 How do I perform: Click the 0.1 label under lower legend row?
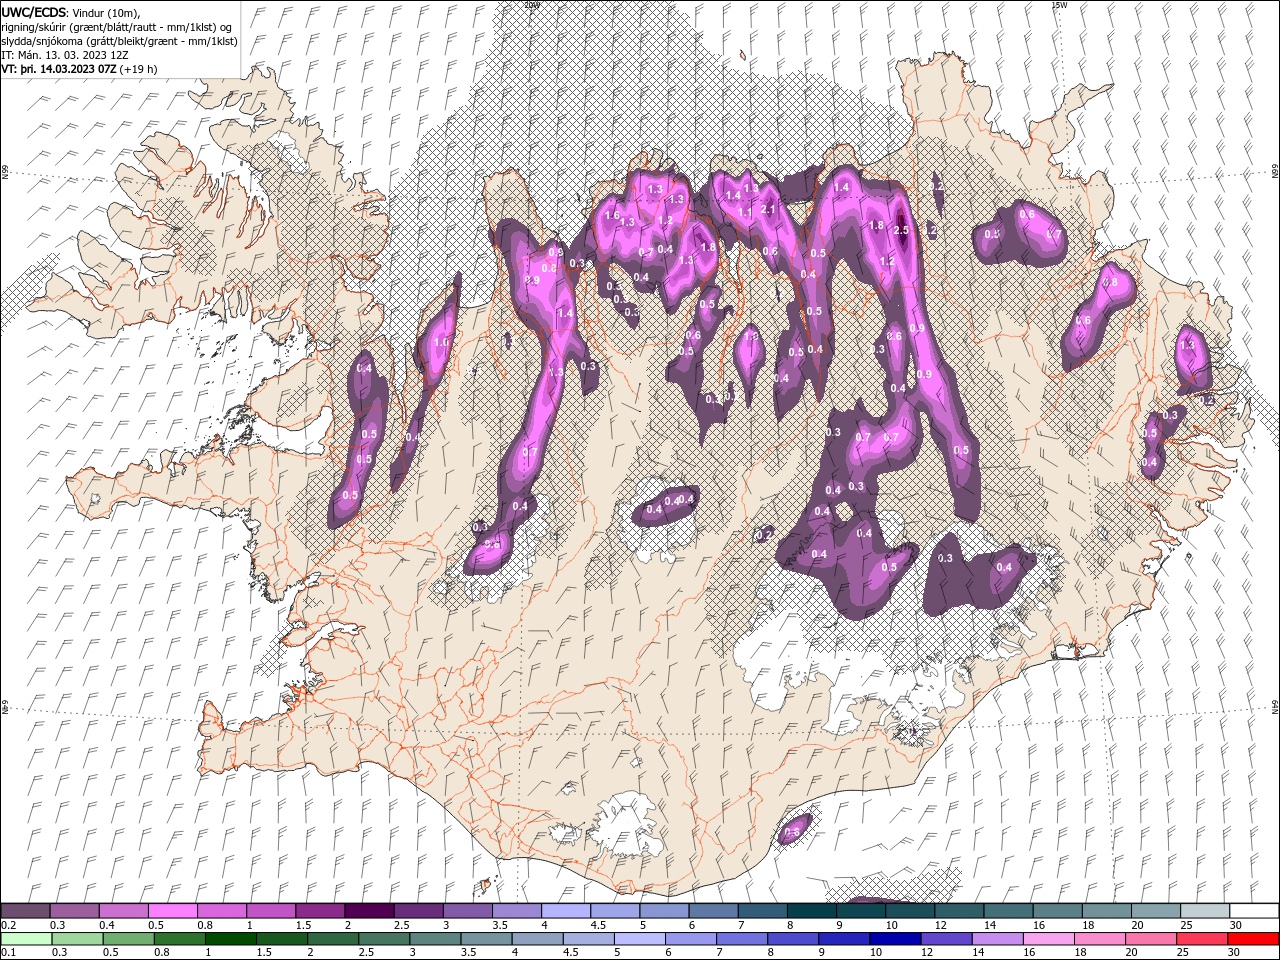click(x=9, y=953)
